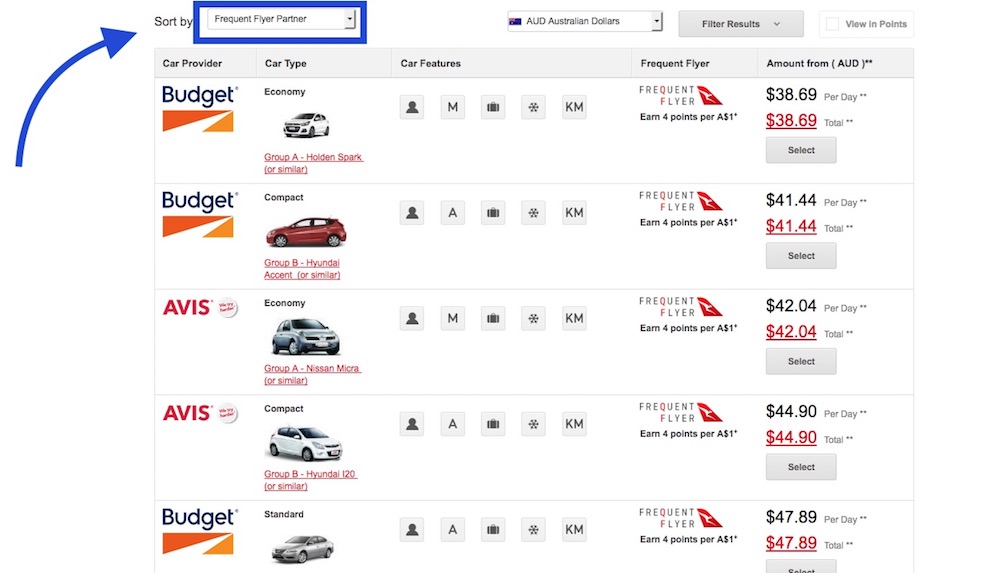Click the passenger icon for Budget Standard

412,530
